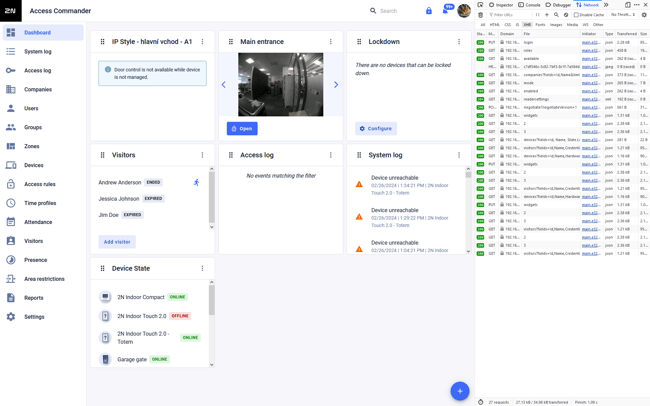
Task: Click the 2N logo
Action: [x=11, y=11]
